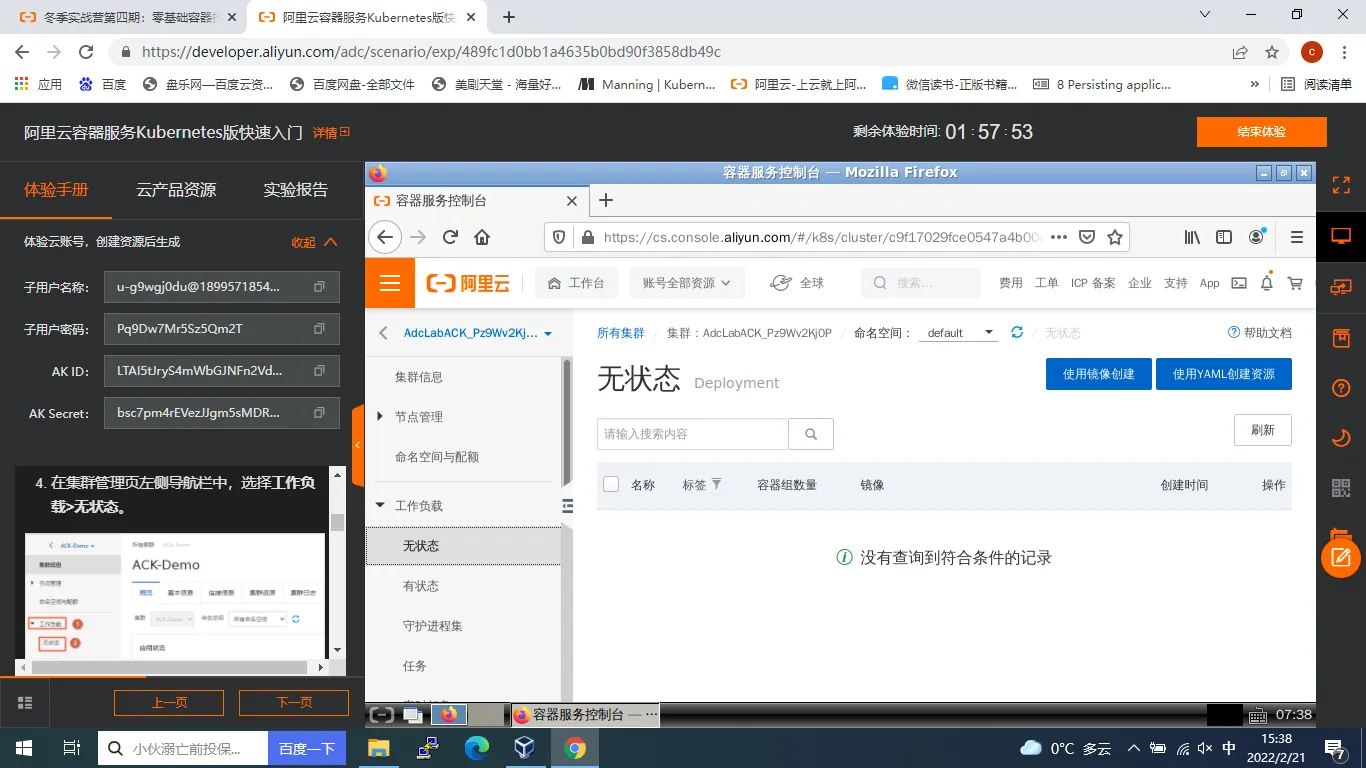
Task: Filter by label using the funnel icon
Action: pos(716,484)
